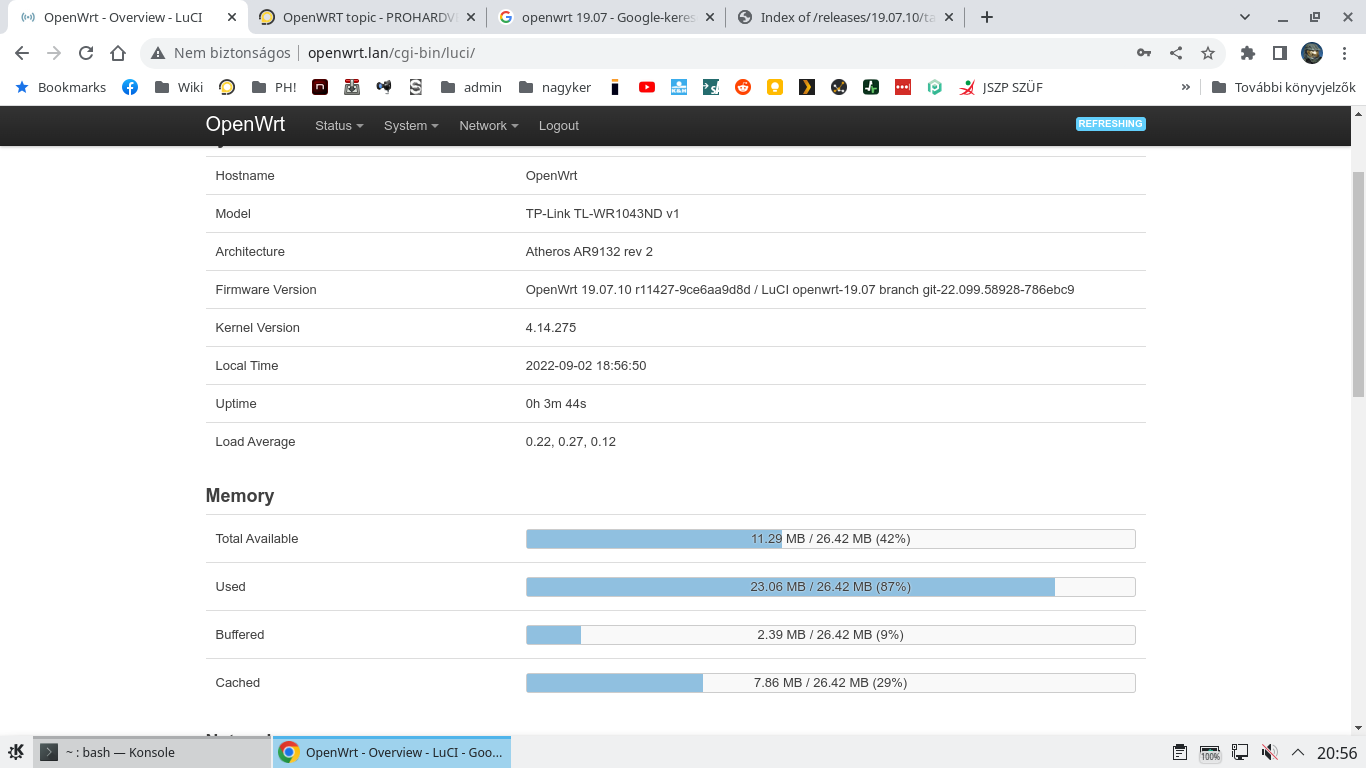Open the browser extensions puzzle icon
The height and width of the screenshot is (768, 1366).
[1247, 53]
